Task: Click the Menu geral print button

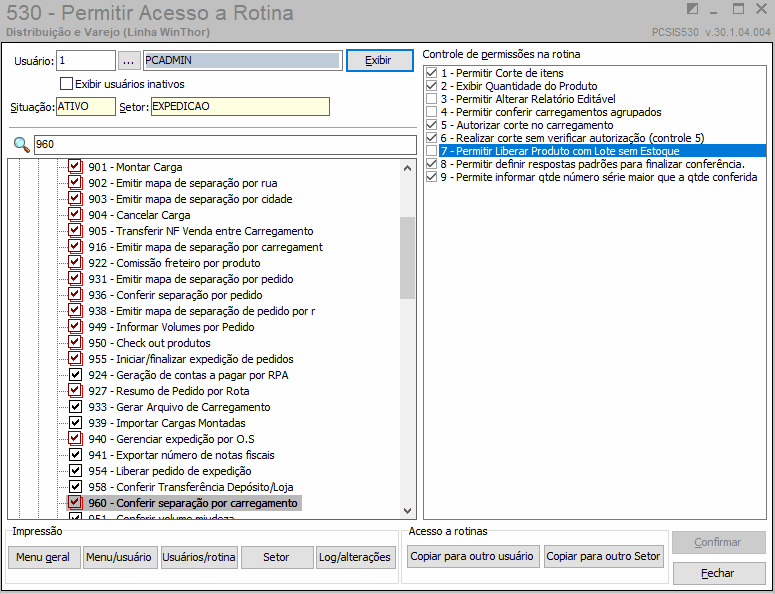Action: coord(44,557)
